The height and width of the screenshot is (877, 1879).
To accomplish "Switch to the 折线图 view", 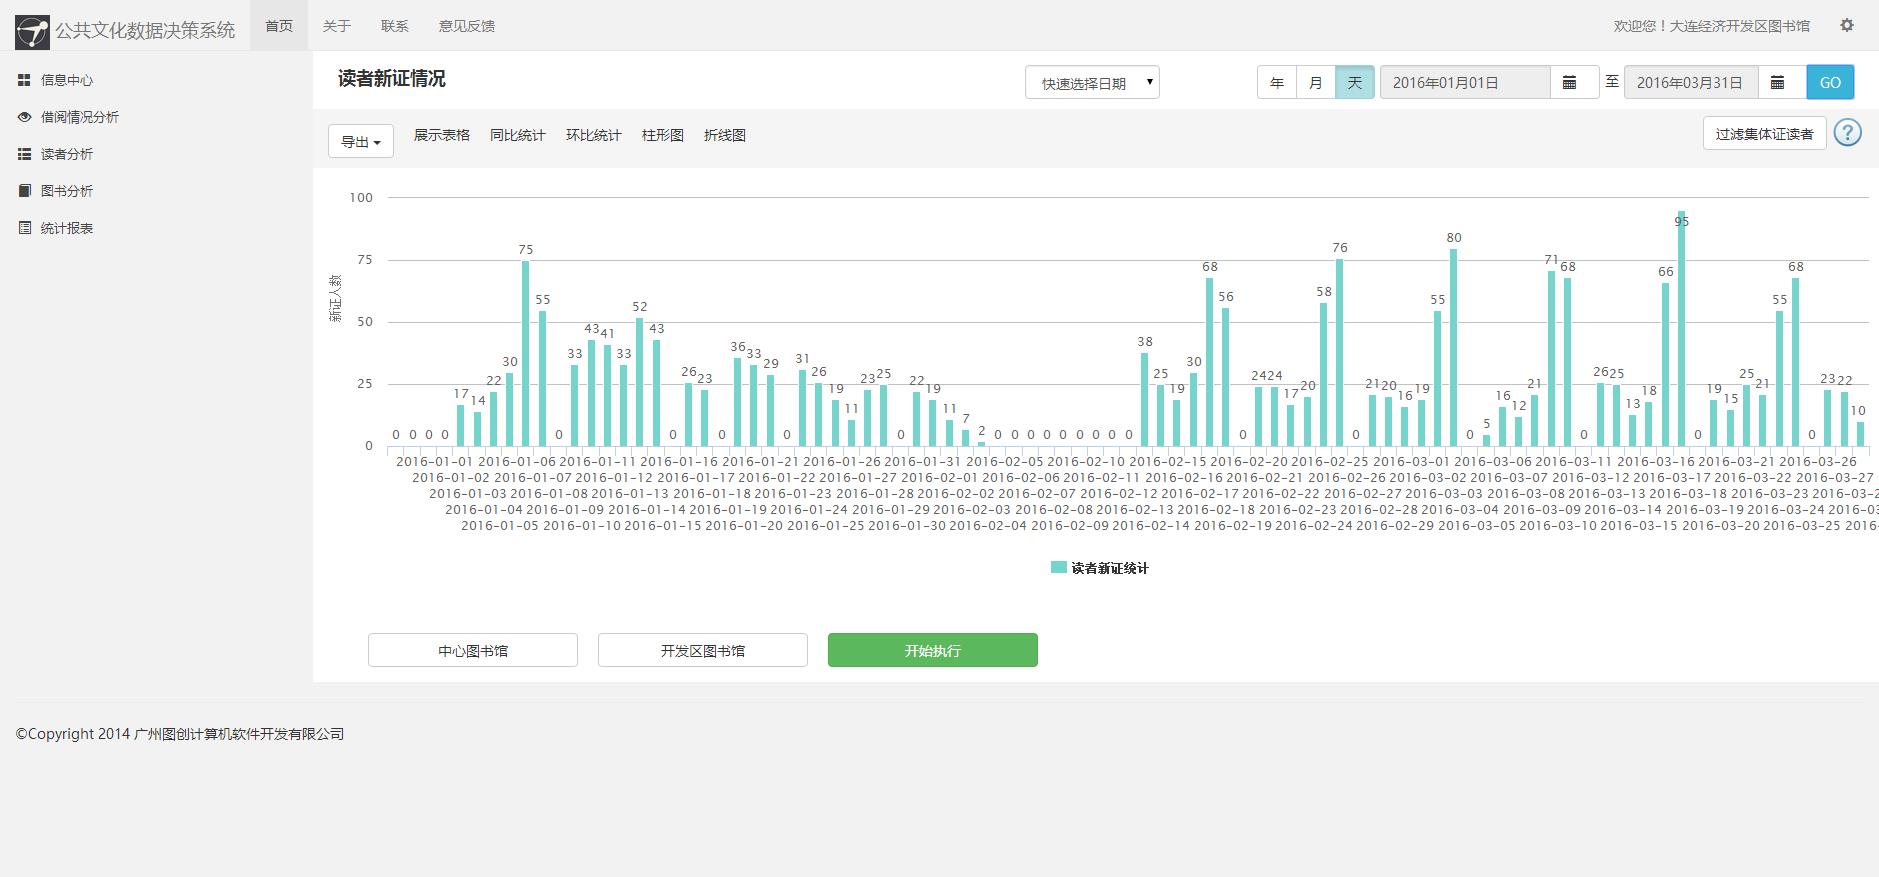I will 725,135.
